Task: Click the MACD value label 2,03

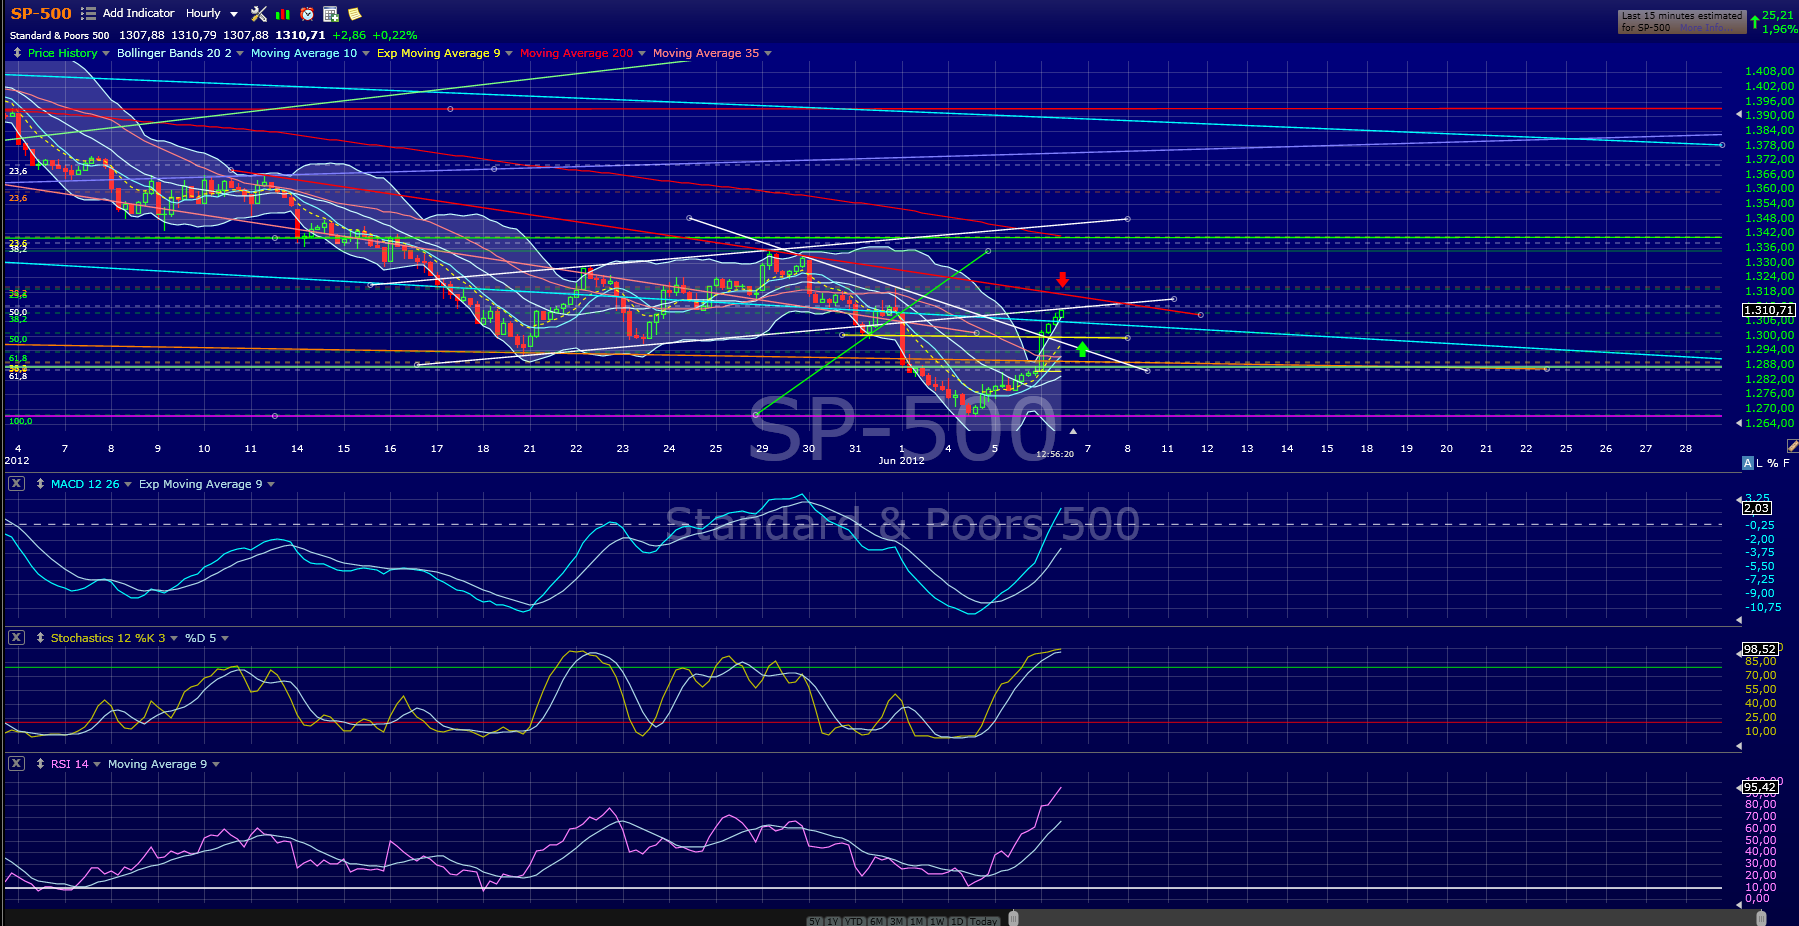Action: [1757, 508]
